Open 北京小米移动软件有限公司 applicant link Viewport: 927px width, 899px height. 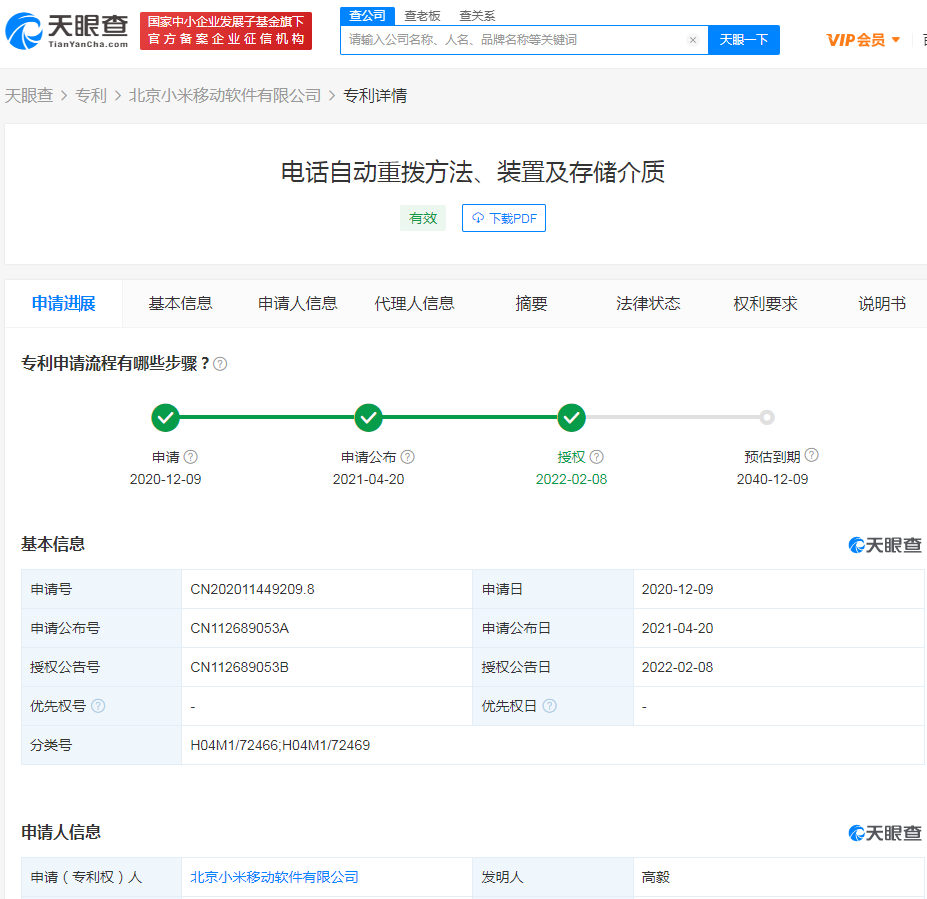[274, 877]
